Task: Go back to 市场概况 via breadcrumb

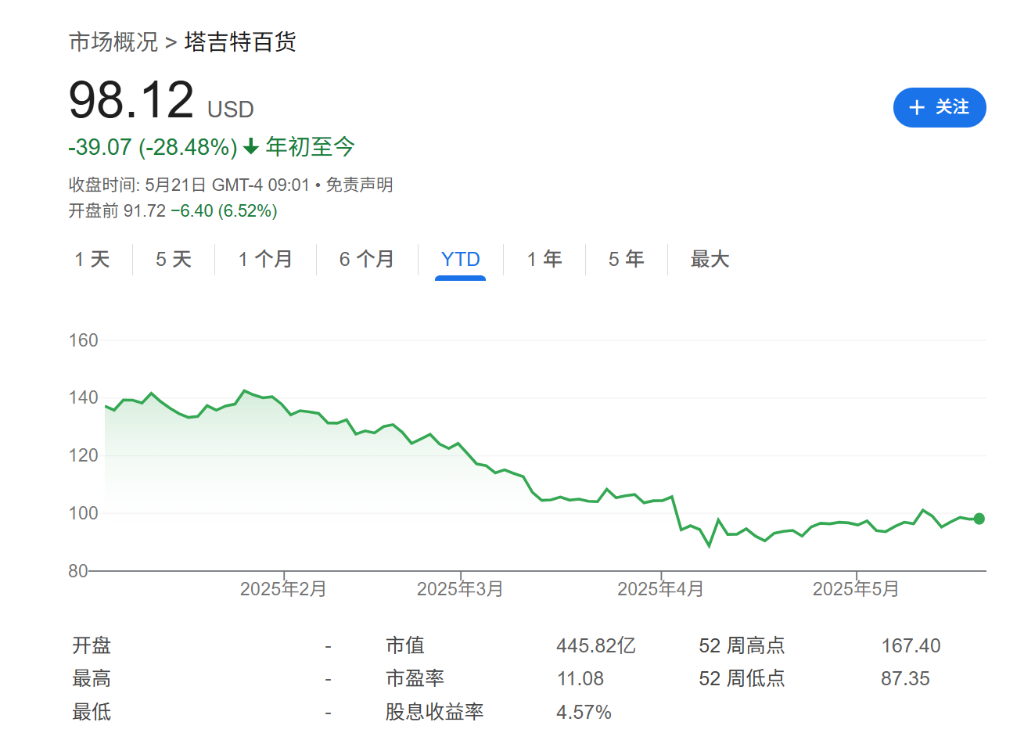Action: (x=112, y=42)
